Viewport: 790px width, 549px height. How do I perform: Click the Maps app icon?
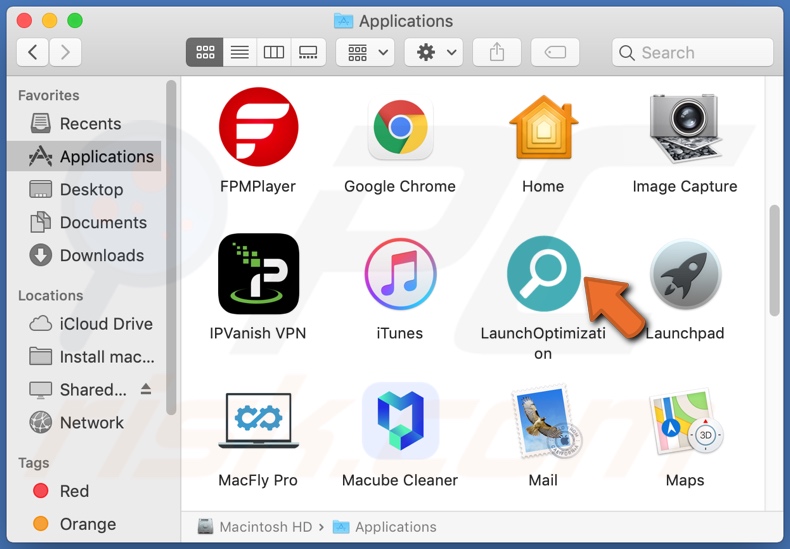[x=686, y=421]
